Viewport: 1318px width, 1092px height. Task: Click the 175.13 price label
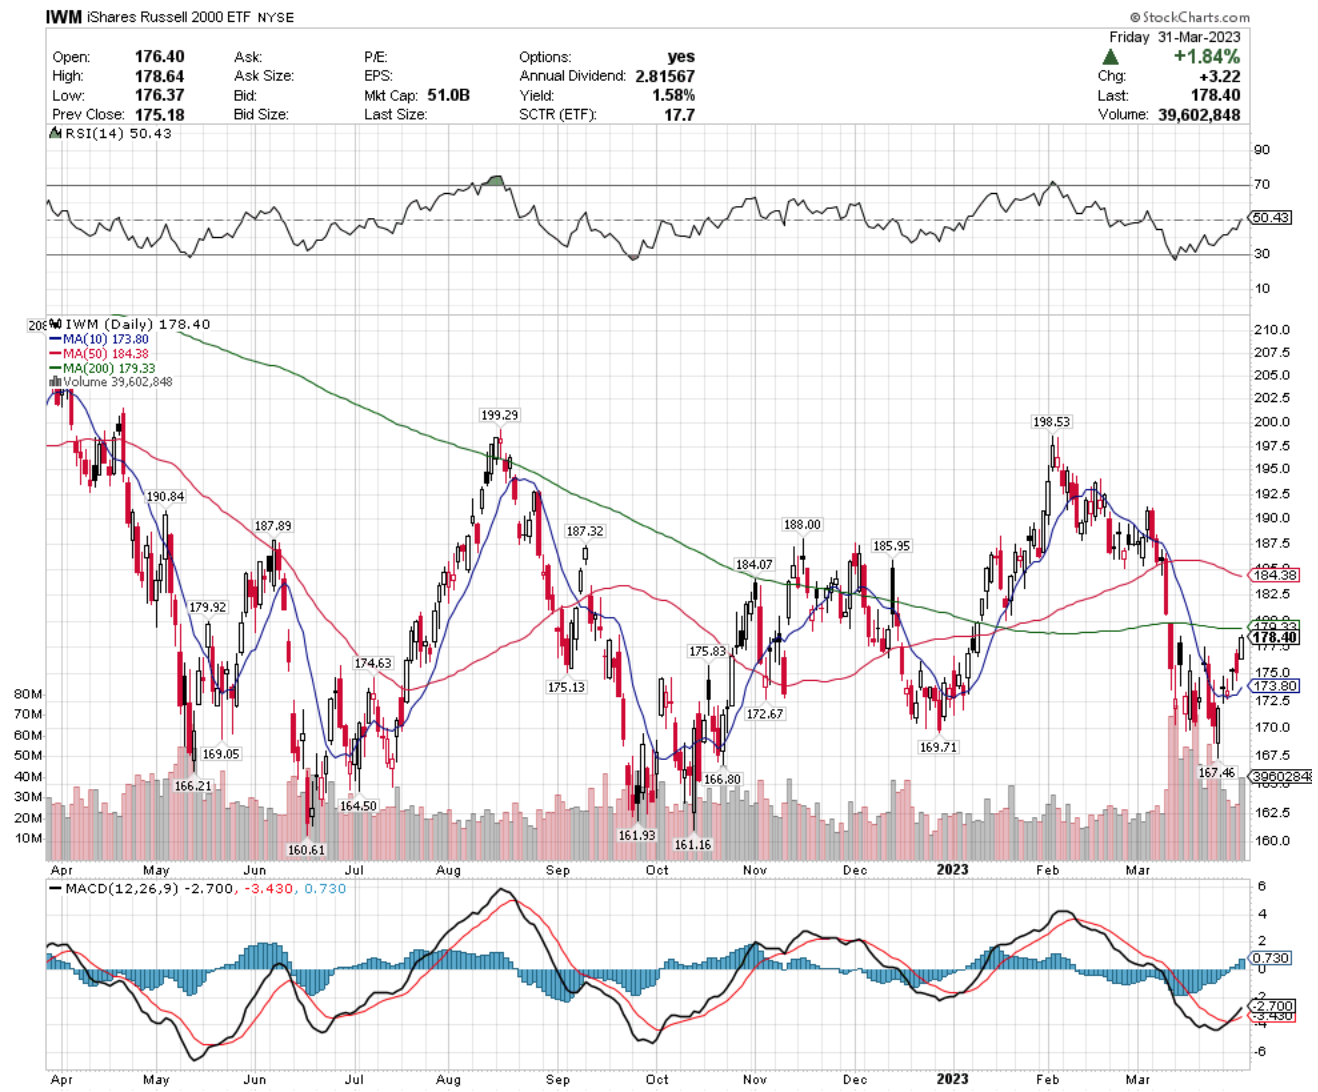[566, 687]
